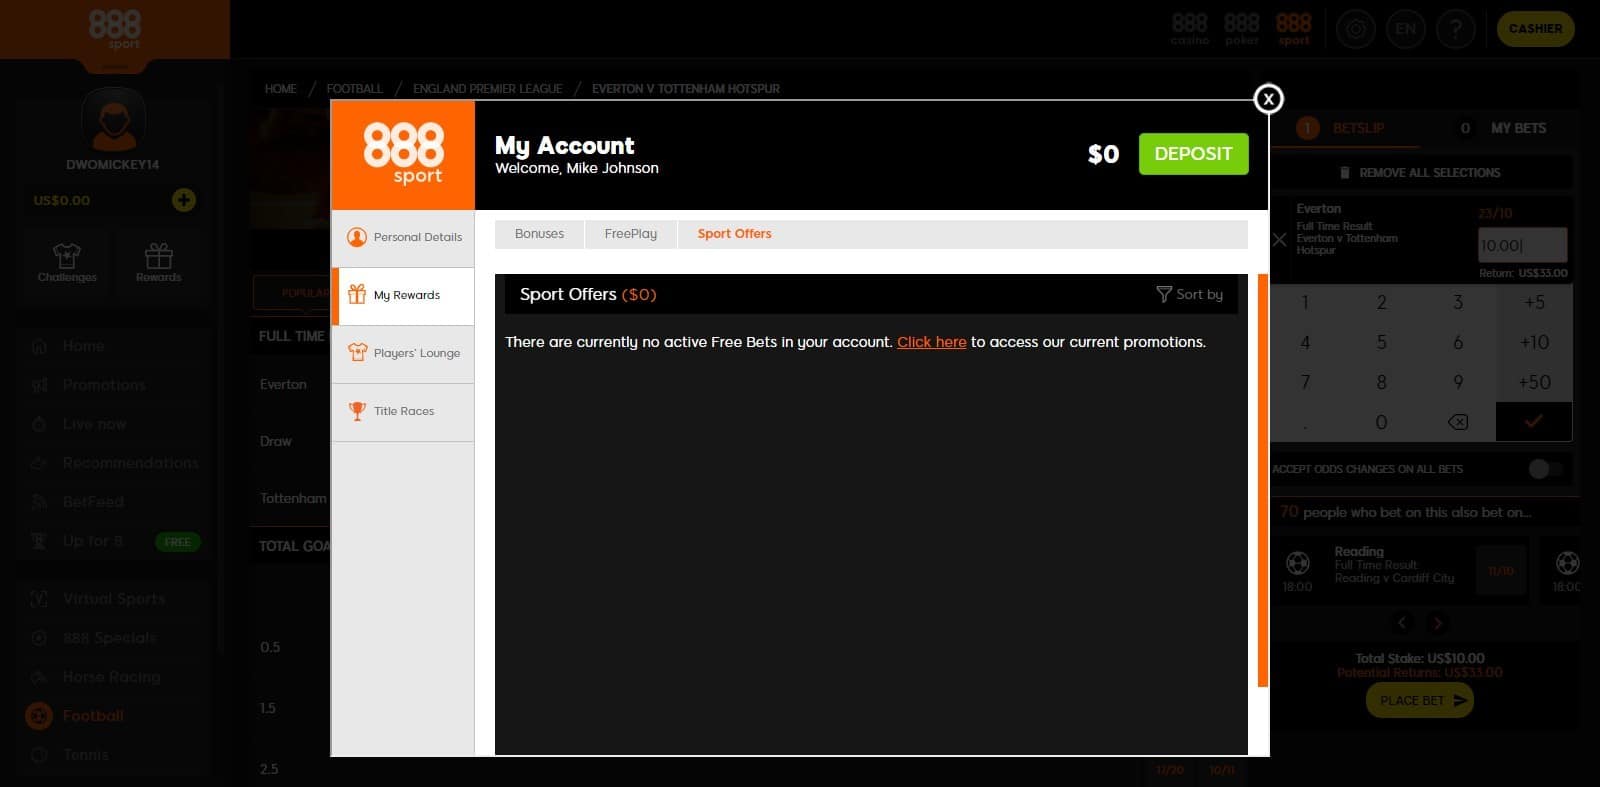Open the help question mark icon
Viewport: 1600px width, 787px height.
(x=1455, y=29)
